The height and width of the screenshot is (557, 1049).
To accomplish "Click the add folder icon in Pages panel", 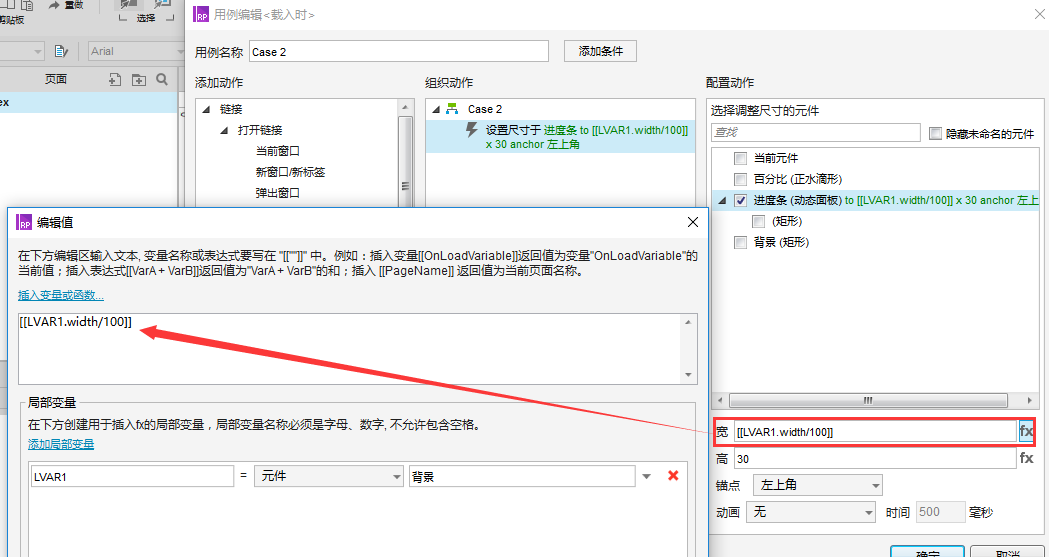I will 139,79.
